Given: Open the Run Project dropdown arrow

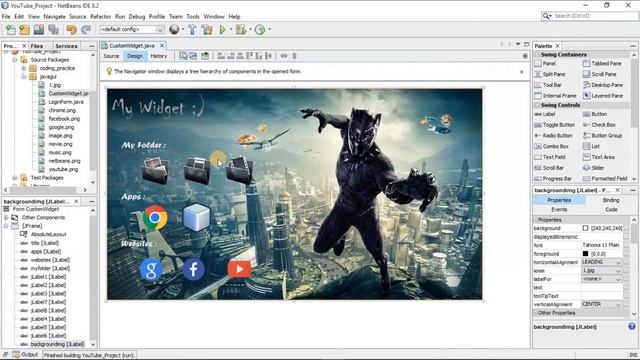Looking at the screenshot, I should [231, 29].
